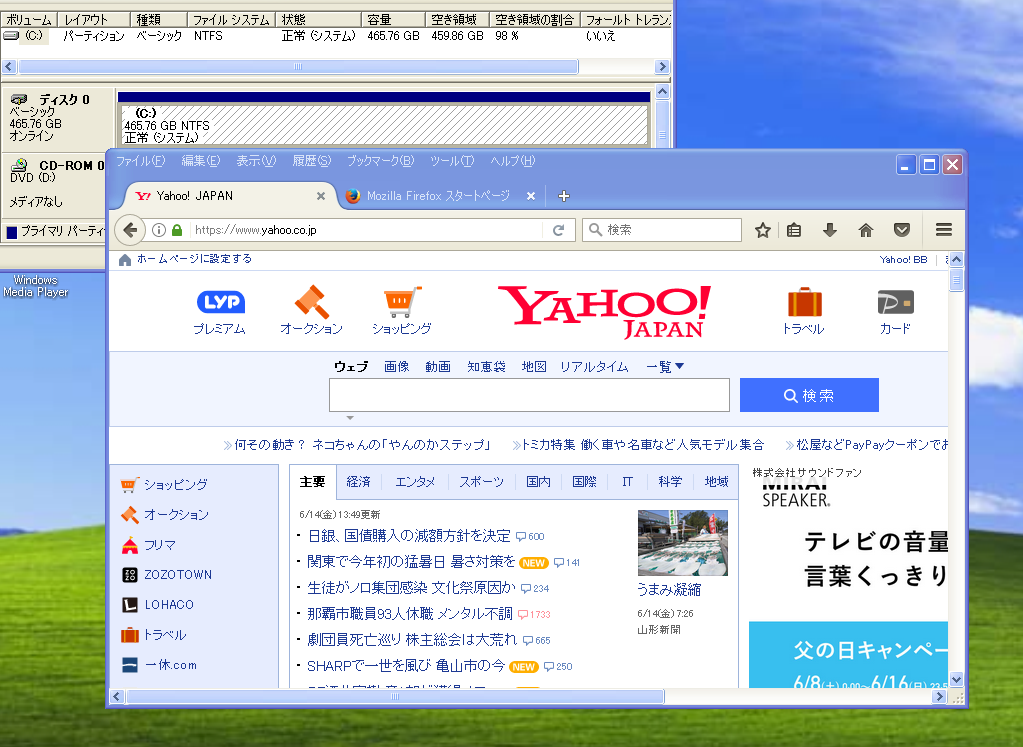Select the 国際 news tab

point(584,481)
